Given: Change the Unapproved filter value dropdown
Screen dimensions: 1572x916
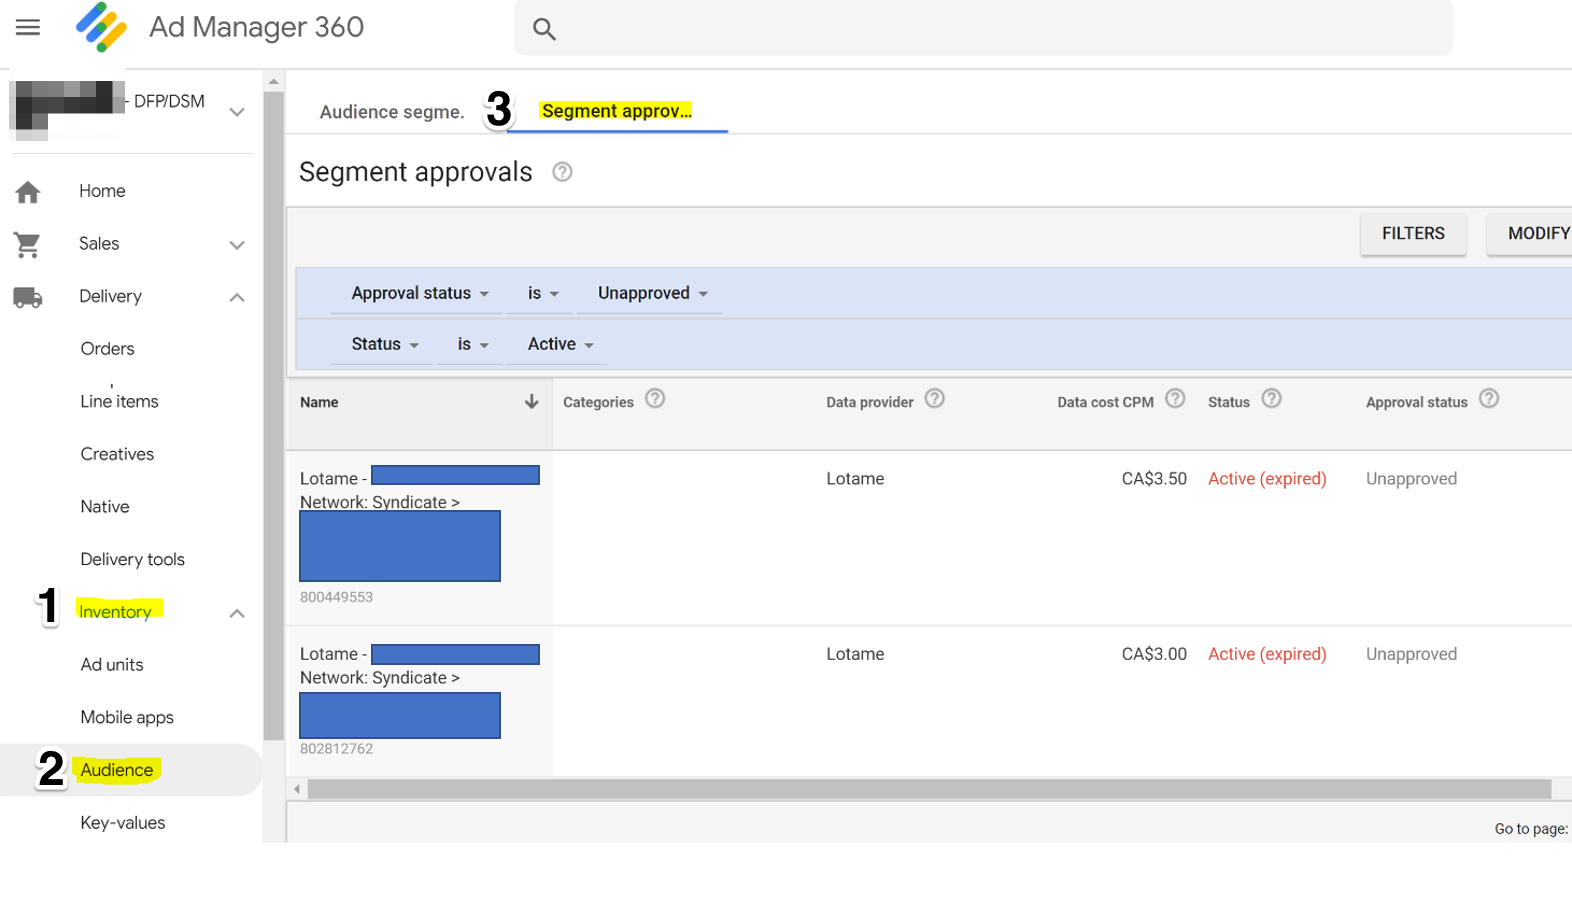Looking at the screenshot, I should point(652,294).
